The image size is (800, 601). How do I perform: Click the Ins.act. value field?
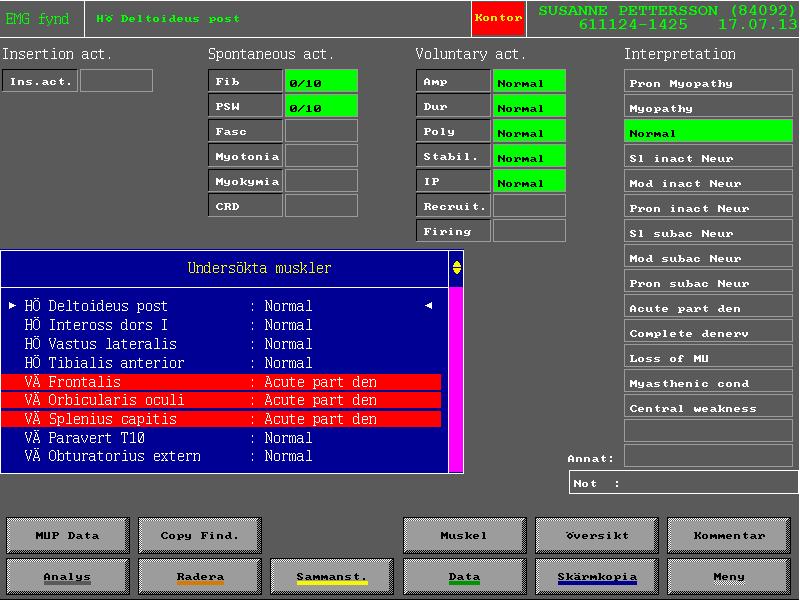(116, 81)
